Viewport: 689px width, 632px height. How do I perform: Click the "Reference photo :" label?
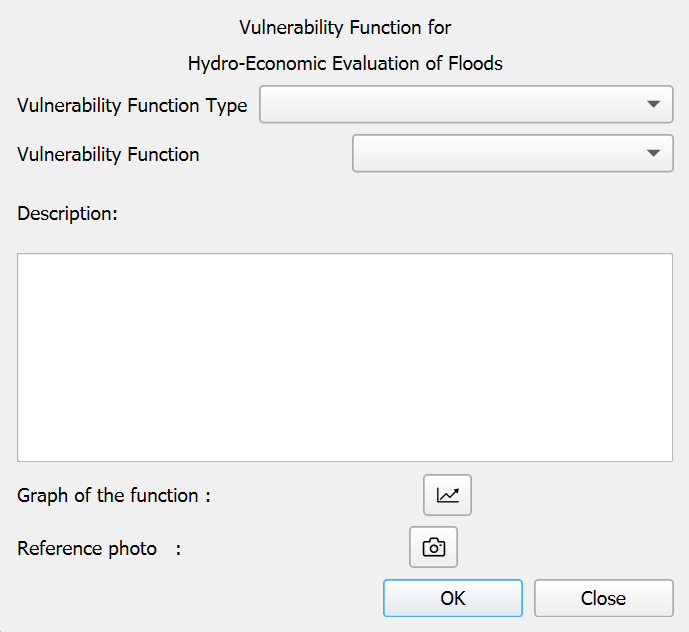click(x=99, y=548)
